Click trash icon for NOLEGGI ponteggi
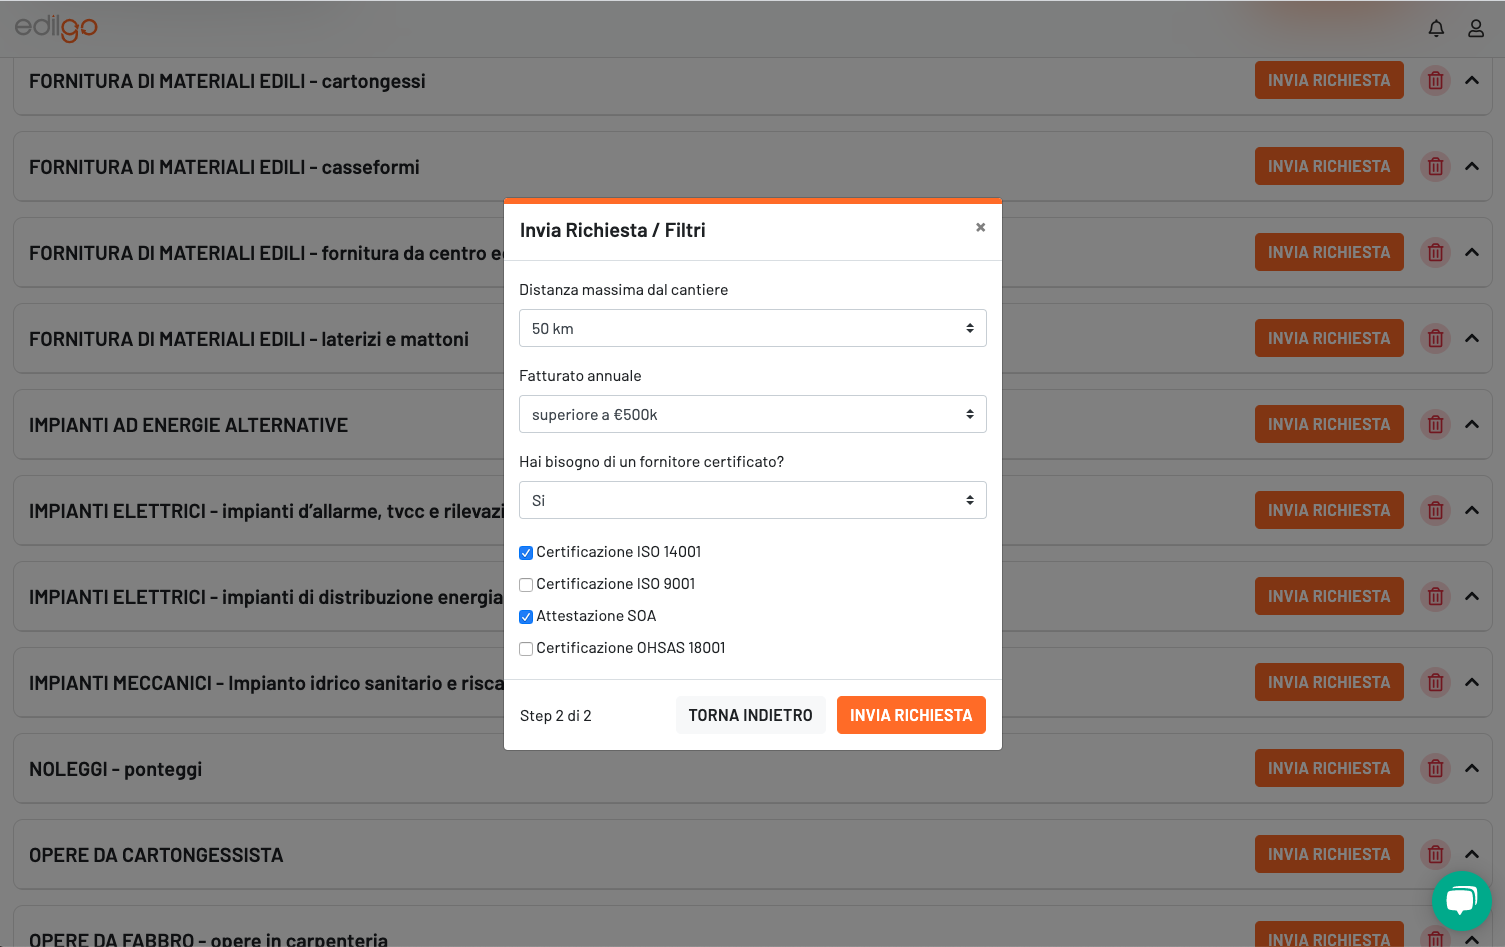The width and height of the screenshot is (1505, 947). click(x=1435, y=769)
